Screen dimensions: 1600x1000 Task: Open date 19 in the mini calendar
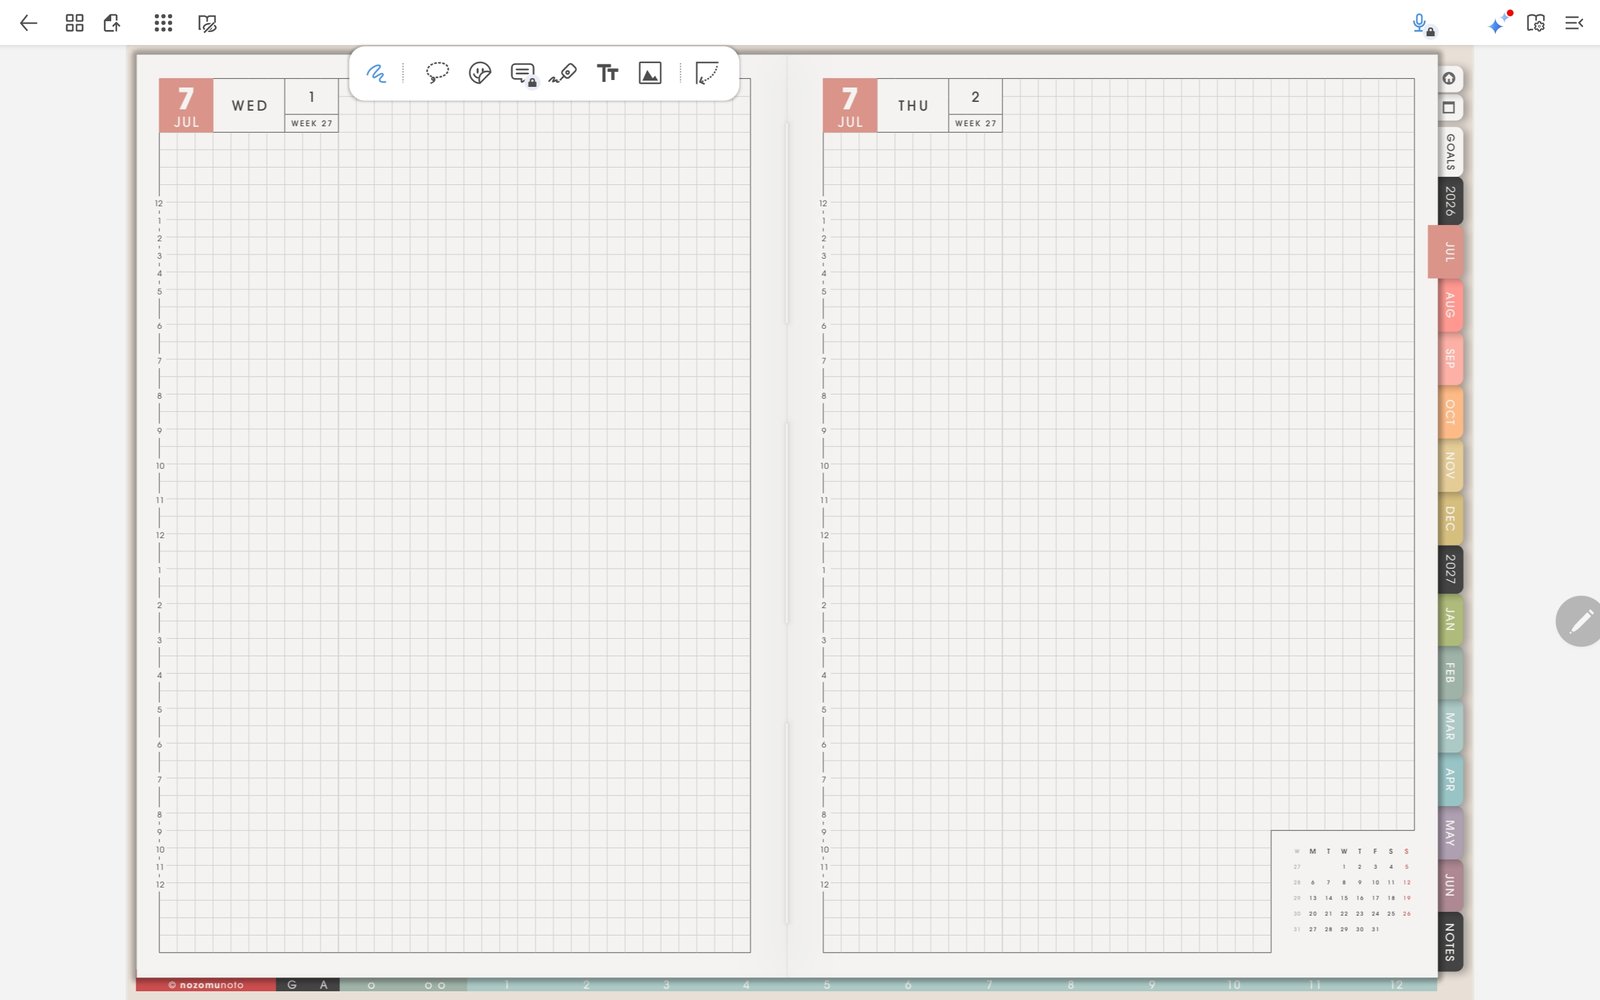1406,898
